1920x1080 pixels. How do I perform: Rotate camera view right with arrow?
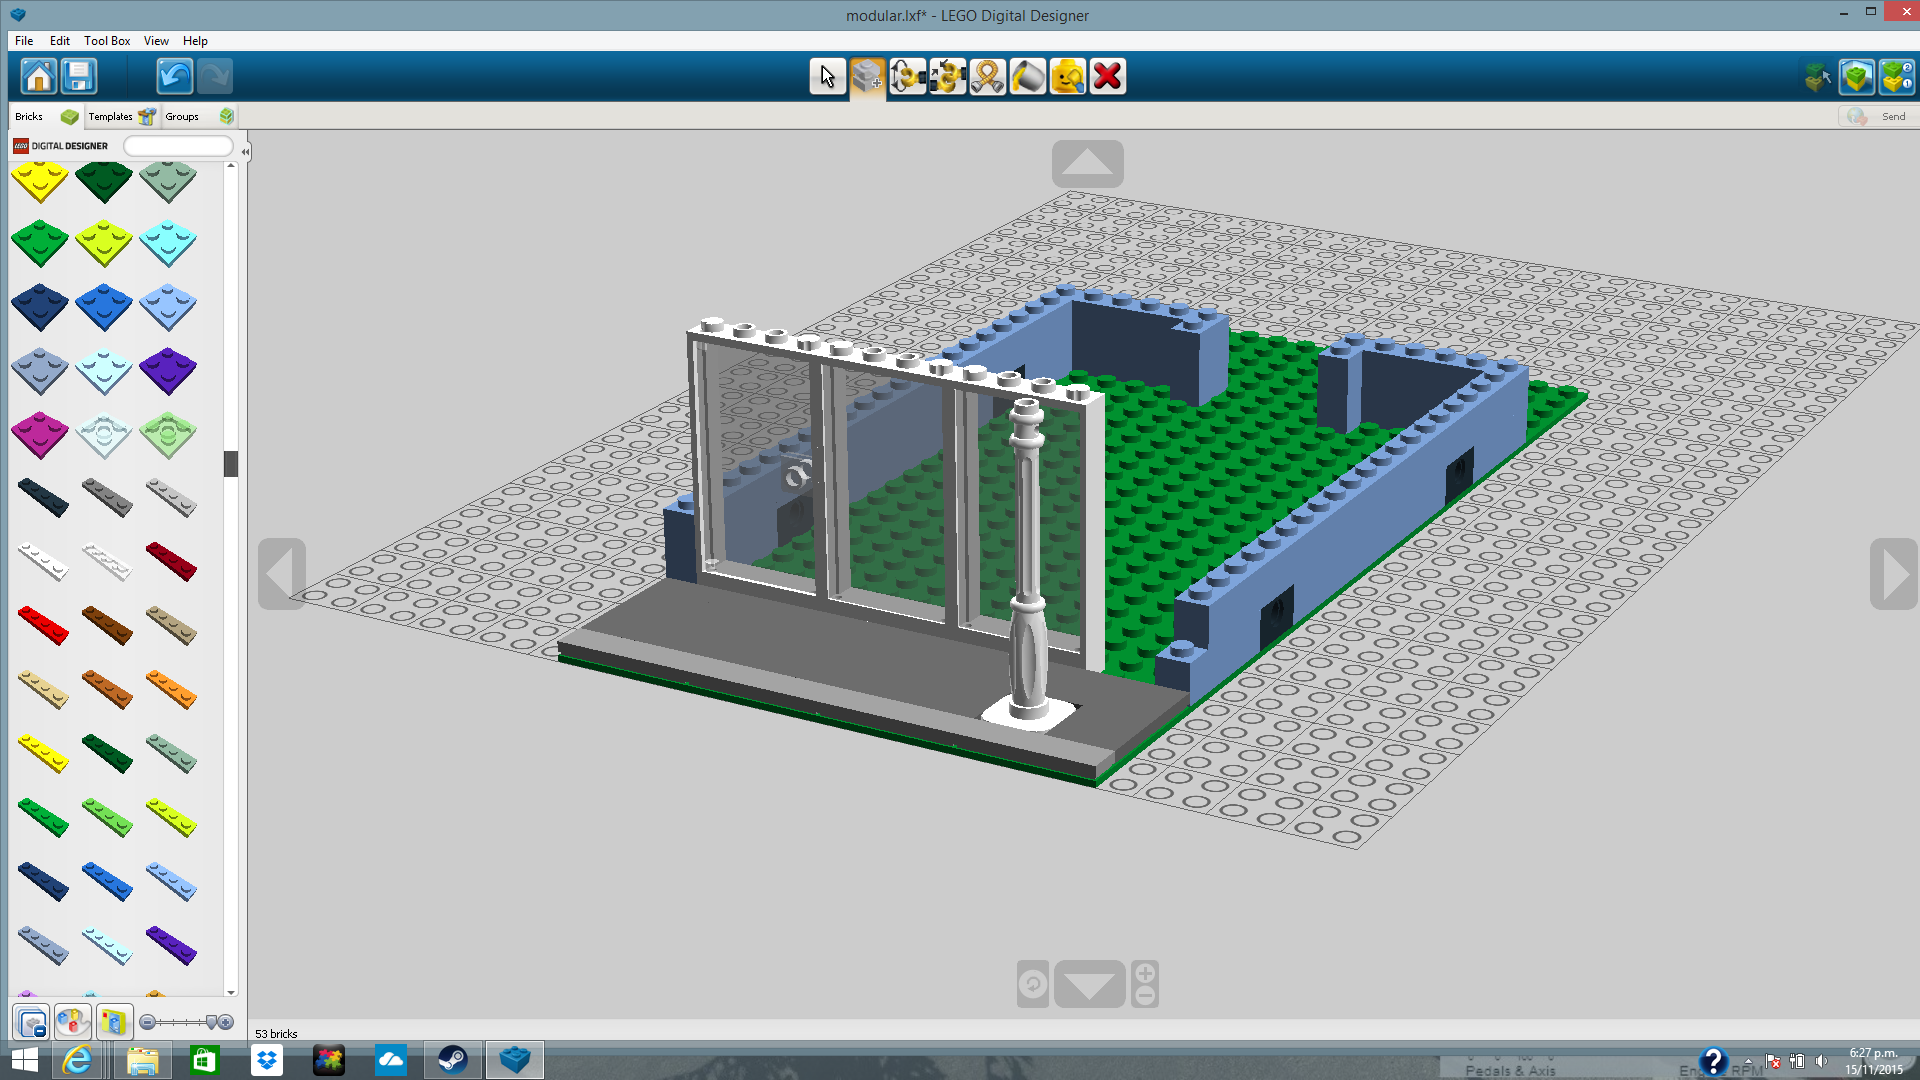point(1893,574)
